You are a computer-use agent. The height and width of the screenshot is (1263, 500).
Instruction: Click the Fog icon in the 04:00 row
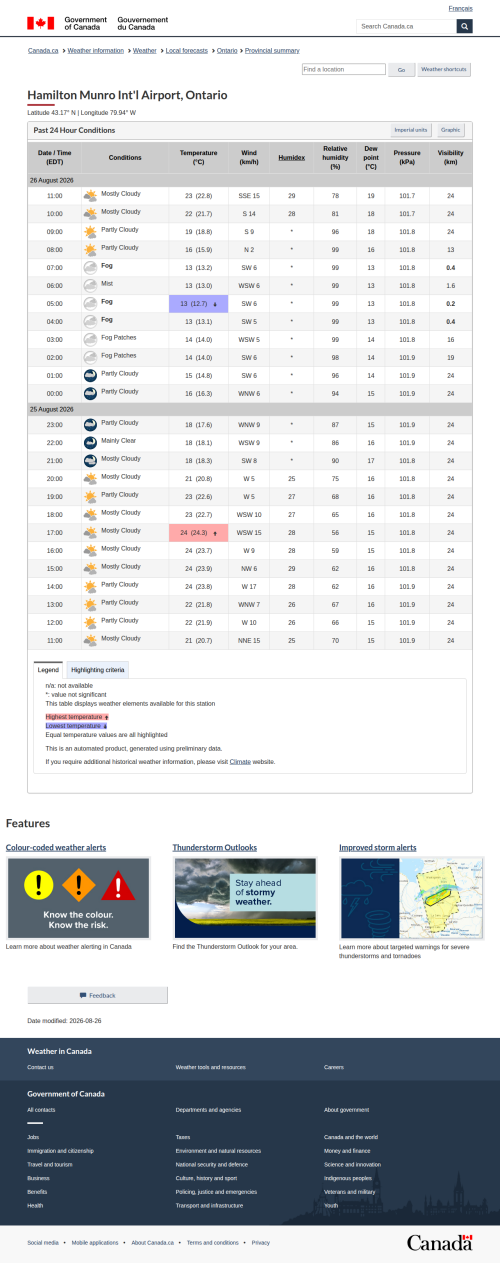90,321
